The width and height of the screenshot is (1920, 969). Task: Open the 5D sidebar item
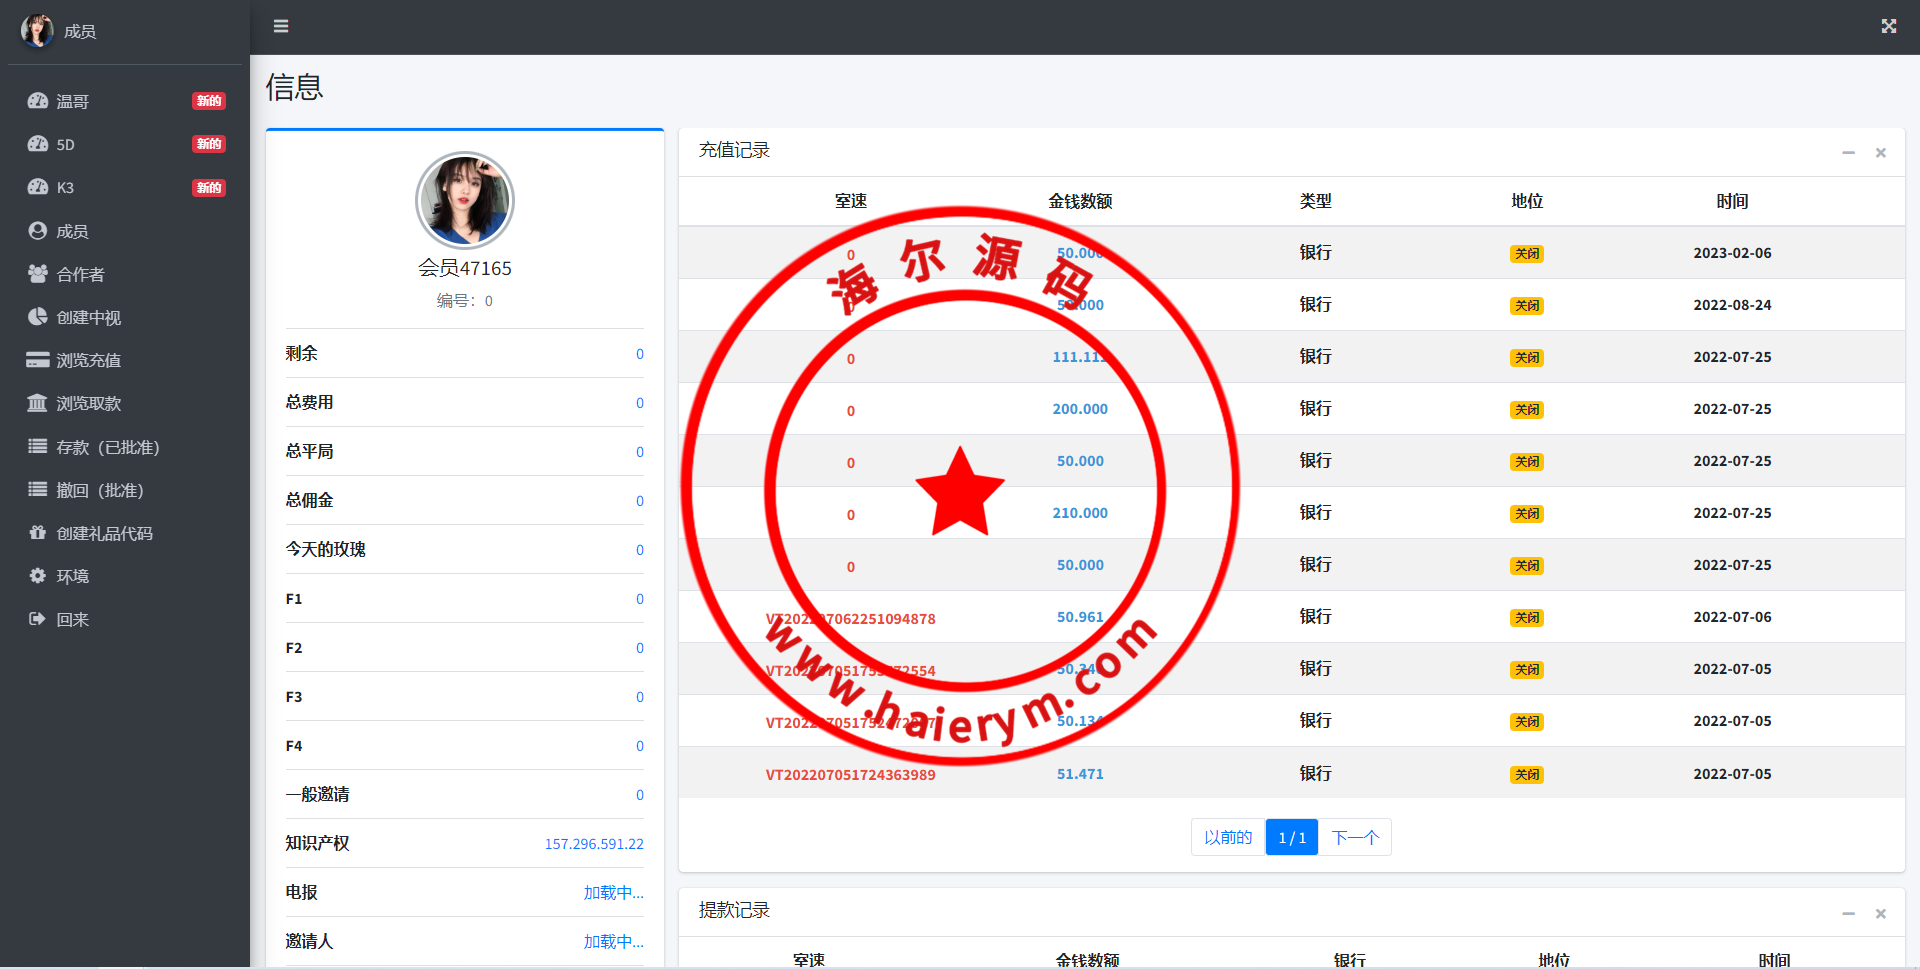tap(65, 144)
